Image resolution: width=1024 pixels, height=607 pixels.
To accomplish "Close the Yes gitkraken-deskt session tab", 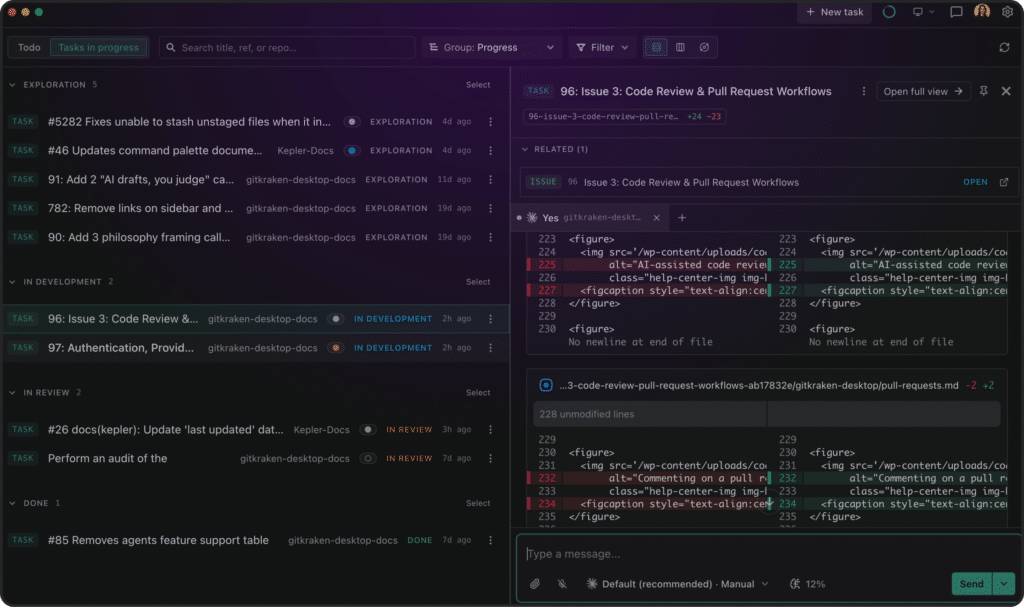I will pyautogui.click(x=656, y=218).
